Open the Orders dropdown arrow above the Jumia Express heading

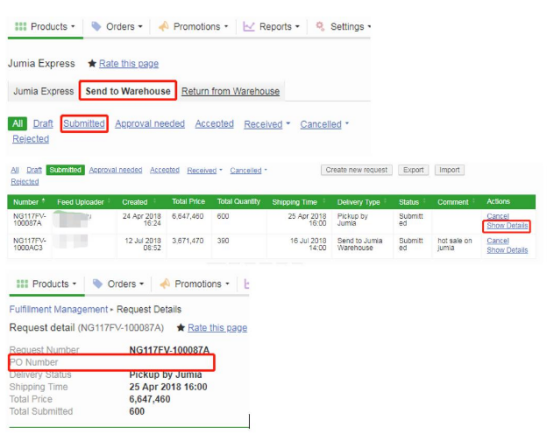pos(140,27)
